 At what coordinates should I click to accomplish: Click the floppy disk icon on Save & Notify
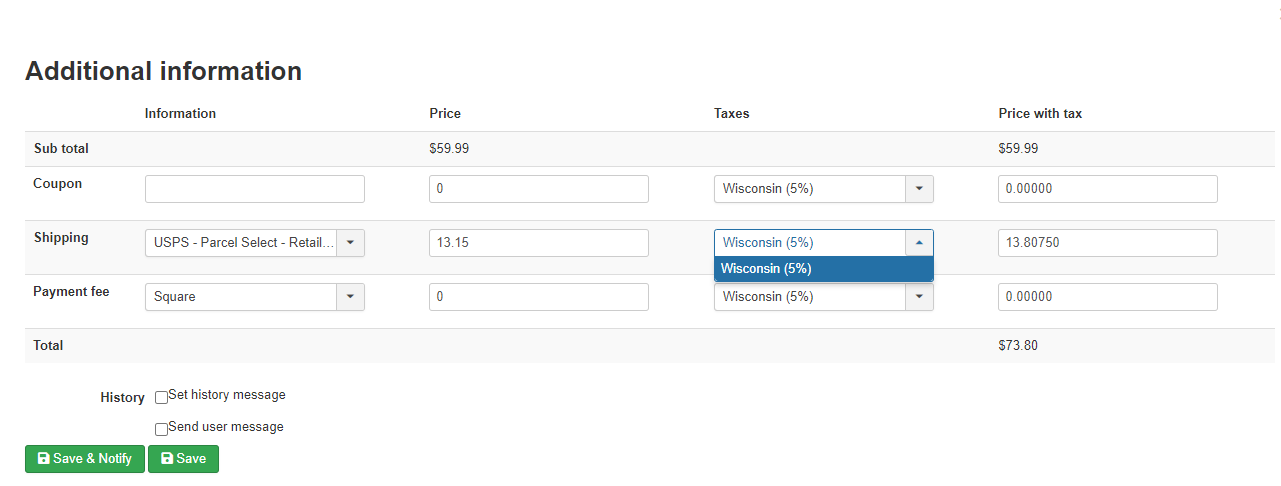(43, 459)
